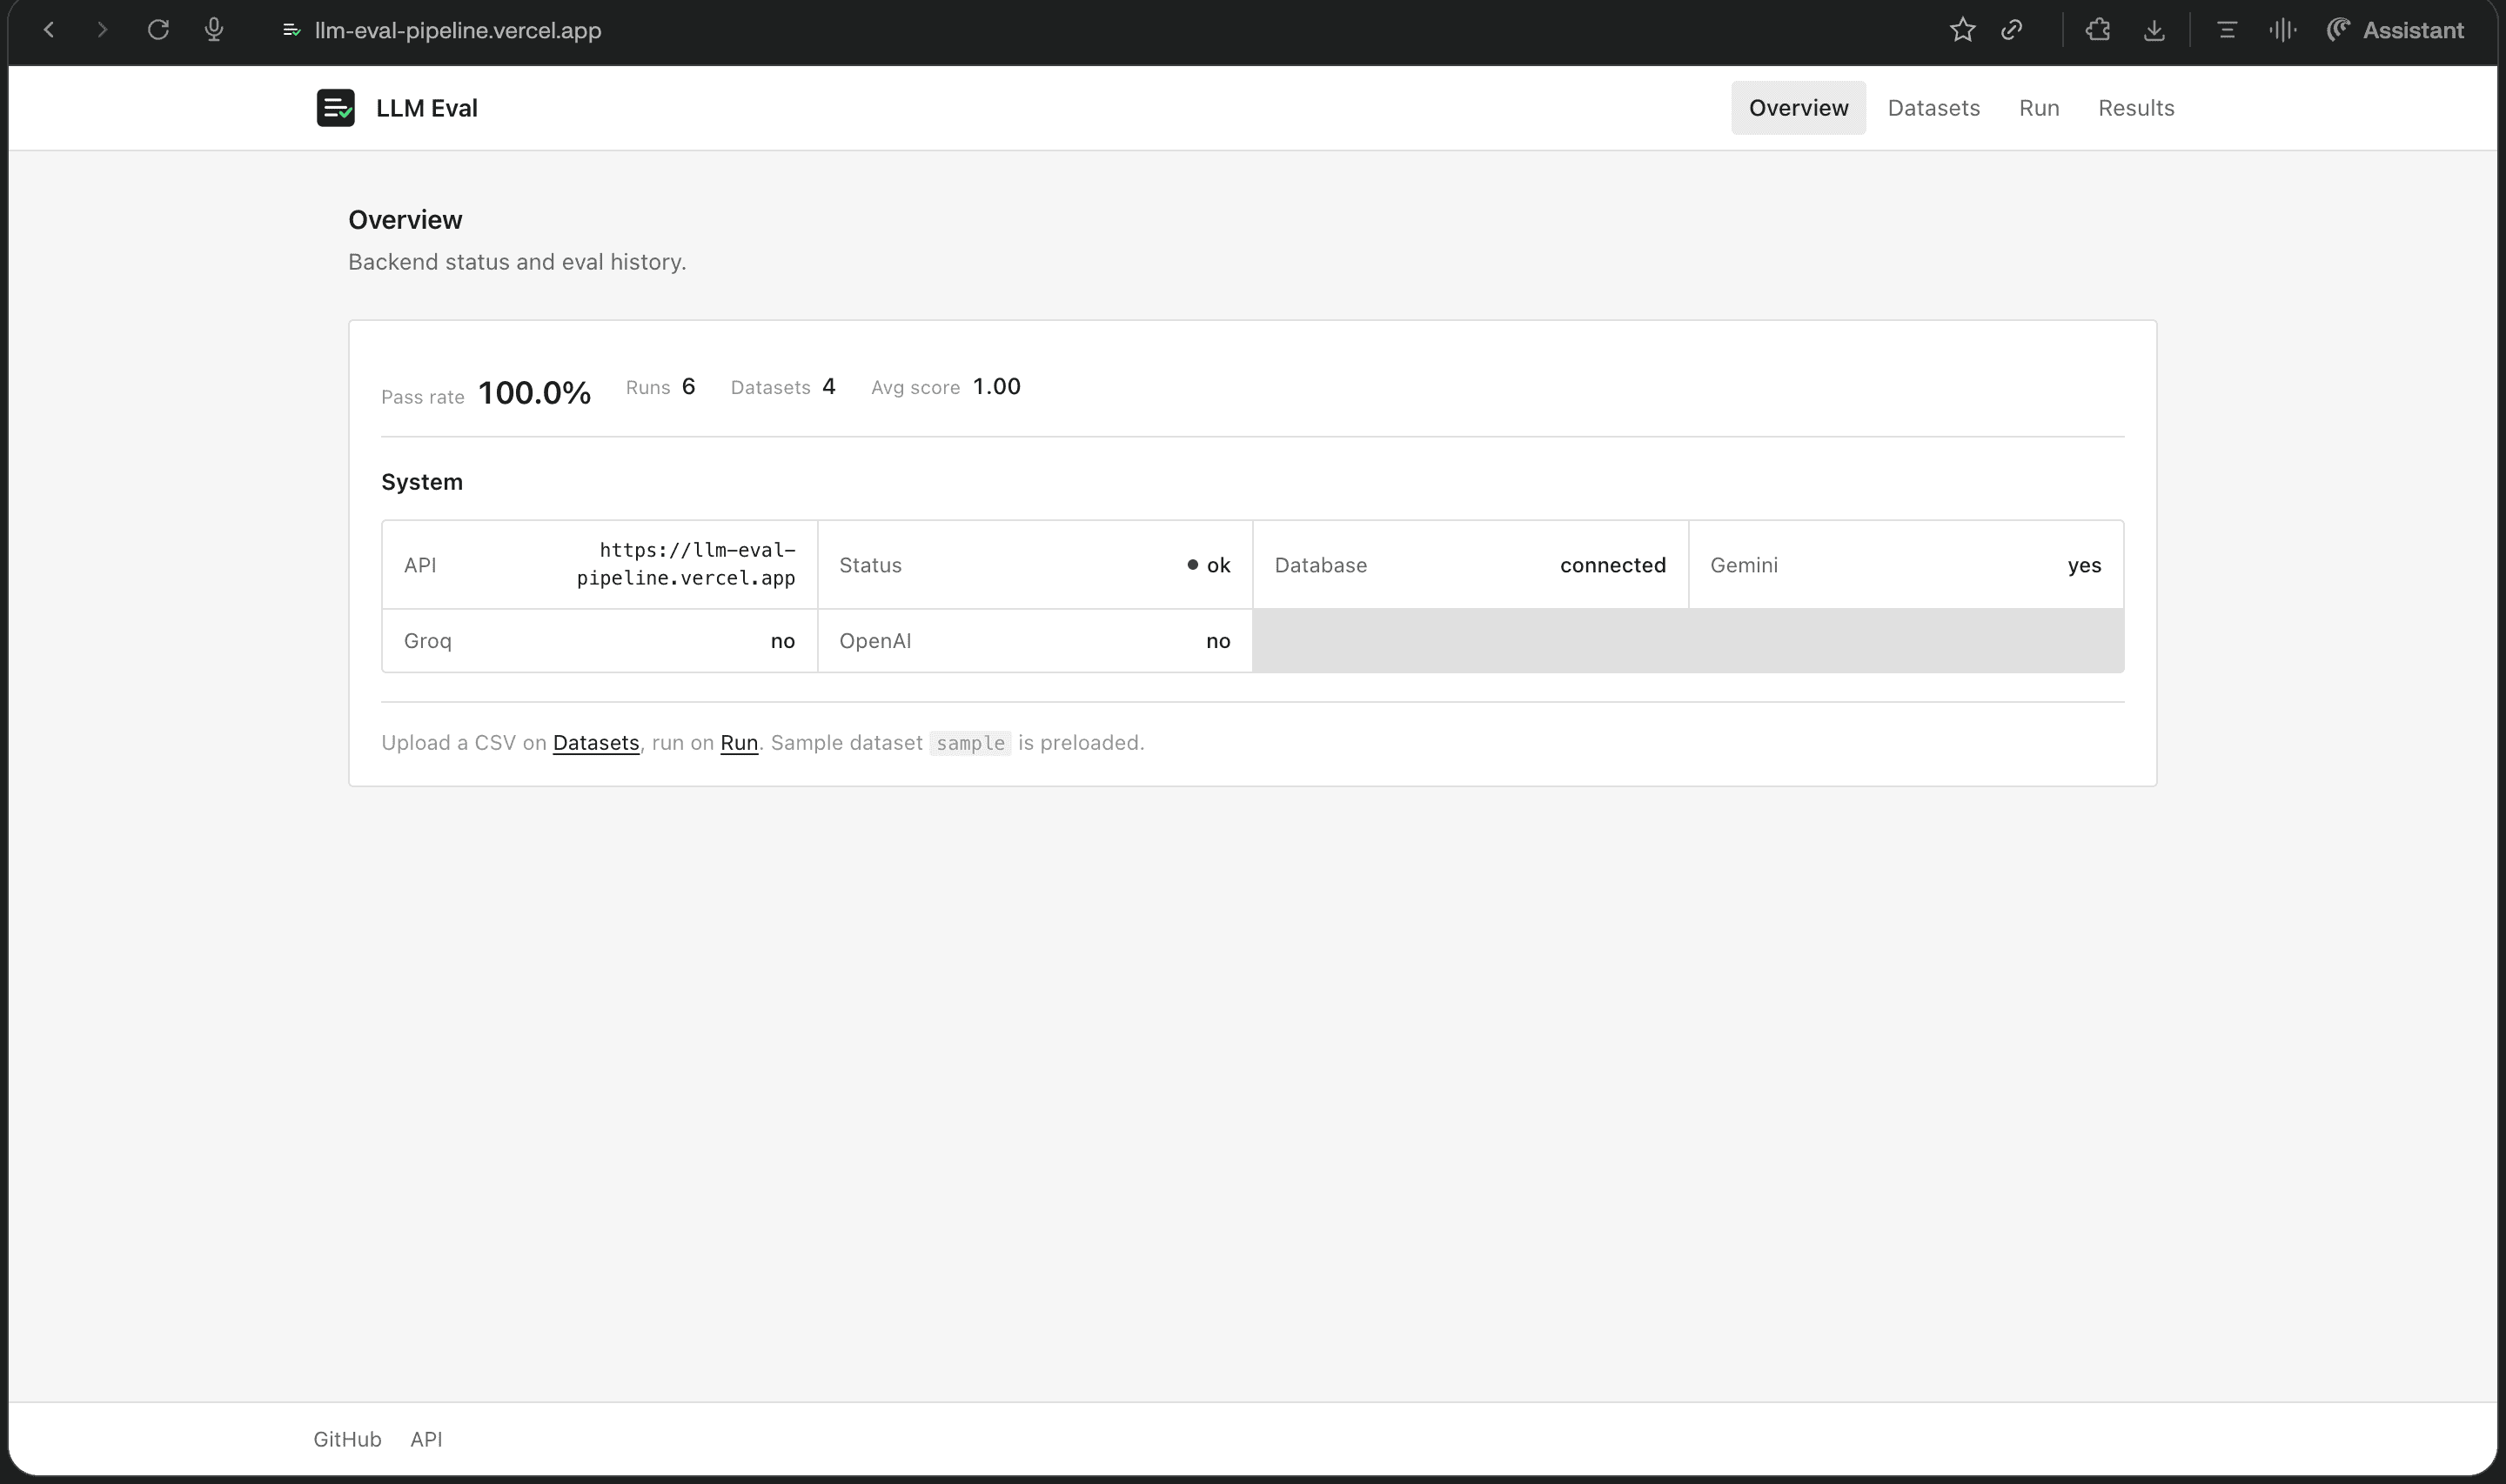Click the OpenAI no value
Image resolution: width=2506 pixels, height=1484 pixels.
coord(1218,641)
